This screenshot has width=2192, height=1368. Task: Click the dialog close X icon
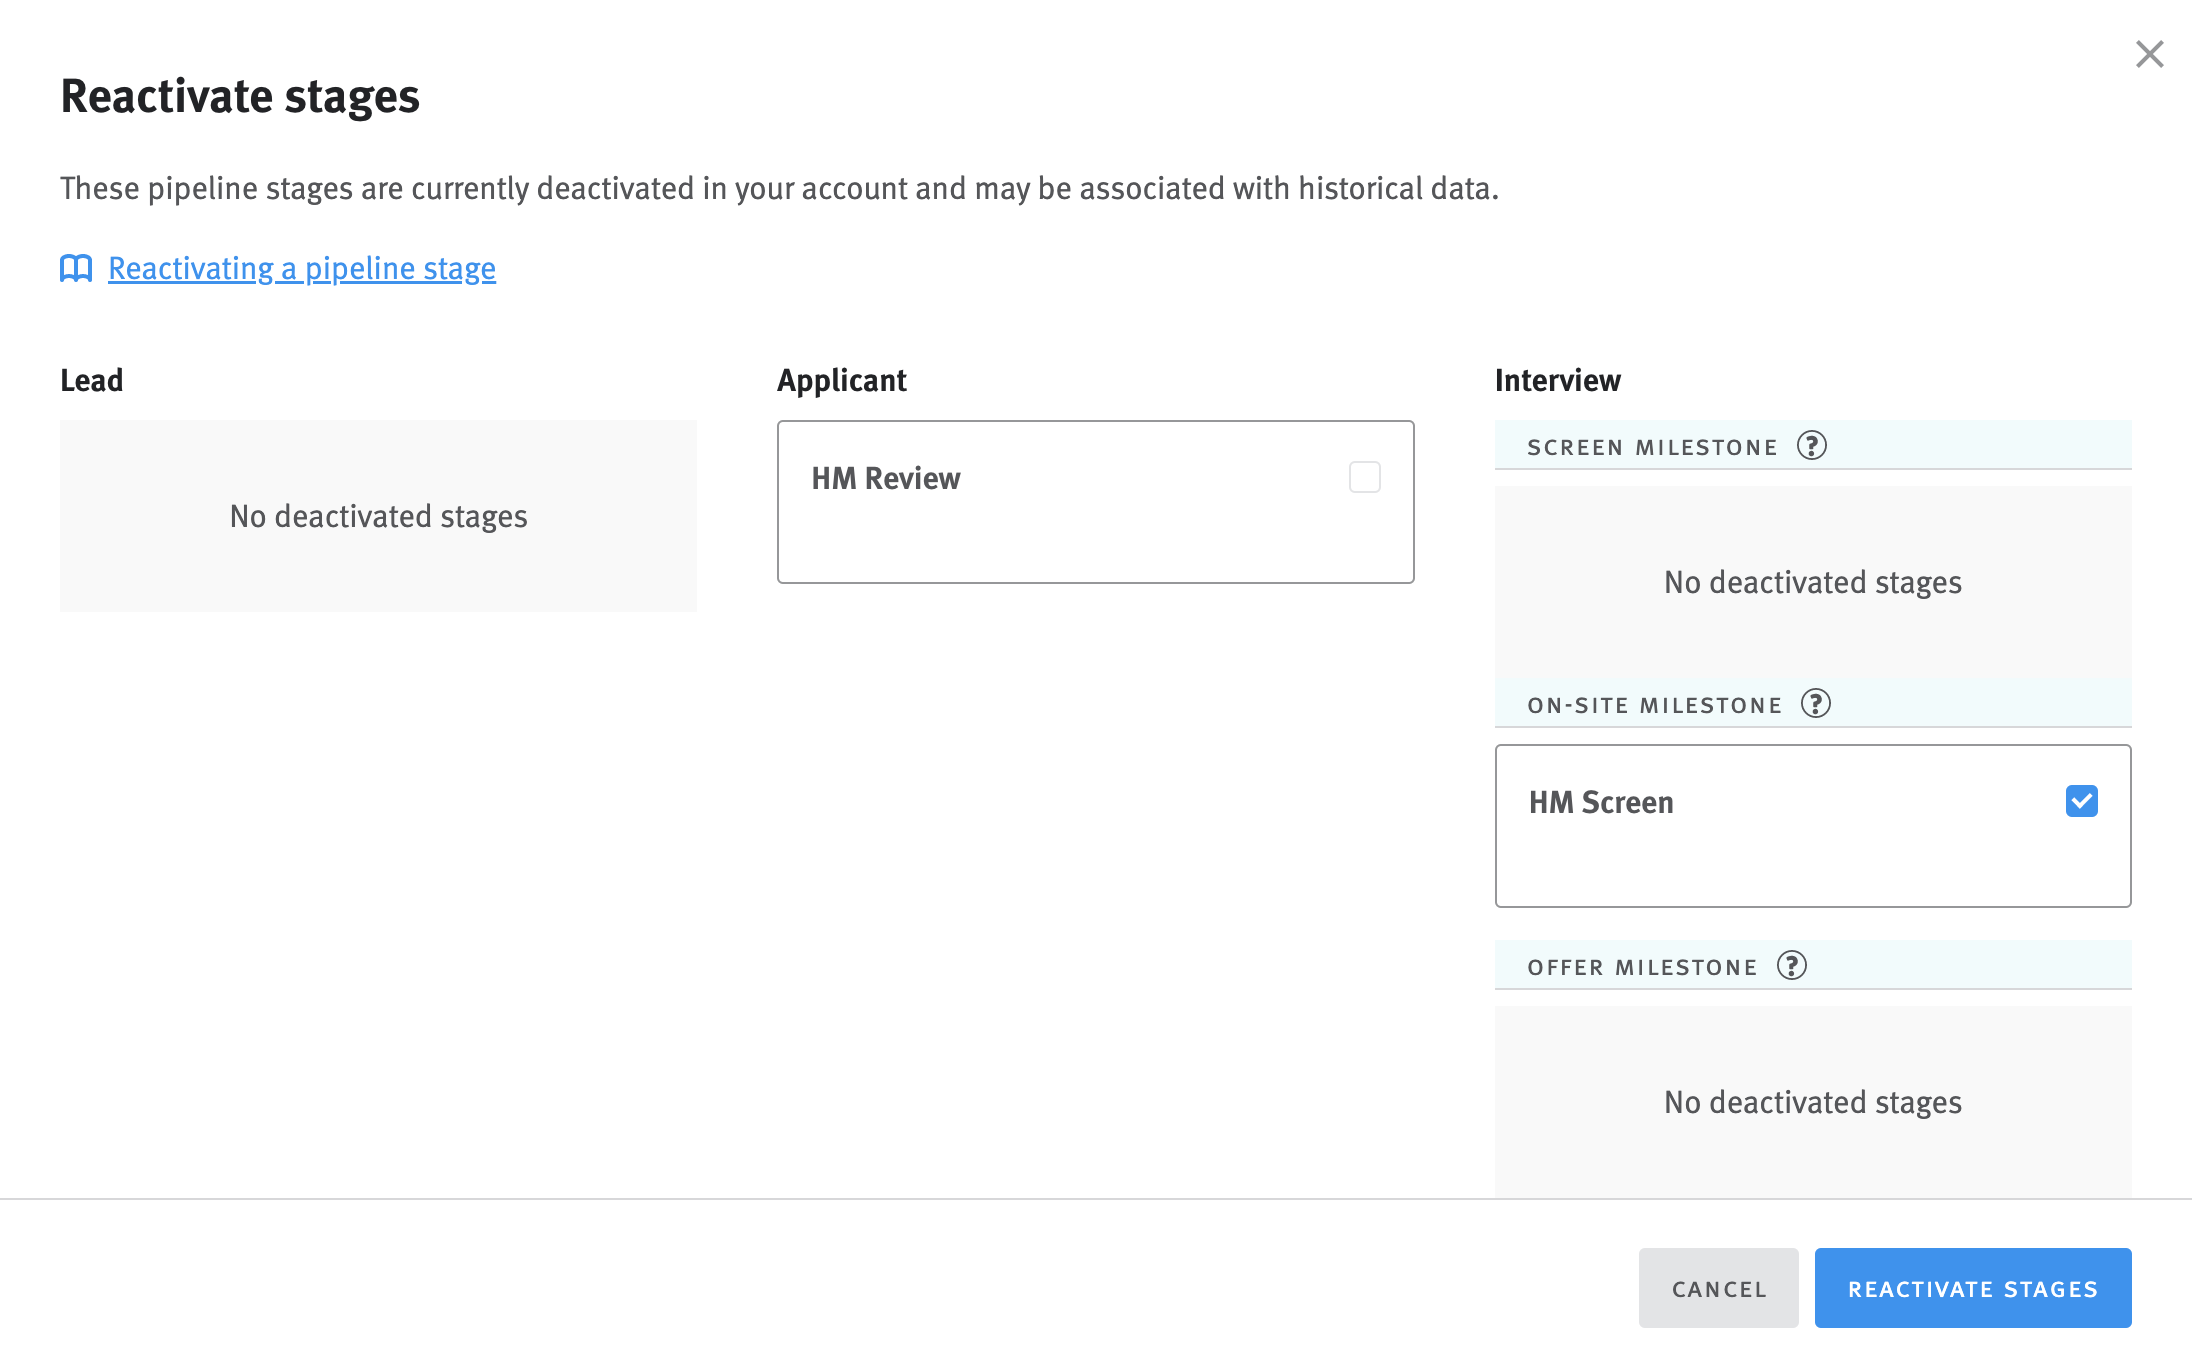[x=2149, y=54]
